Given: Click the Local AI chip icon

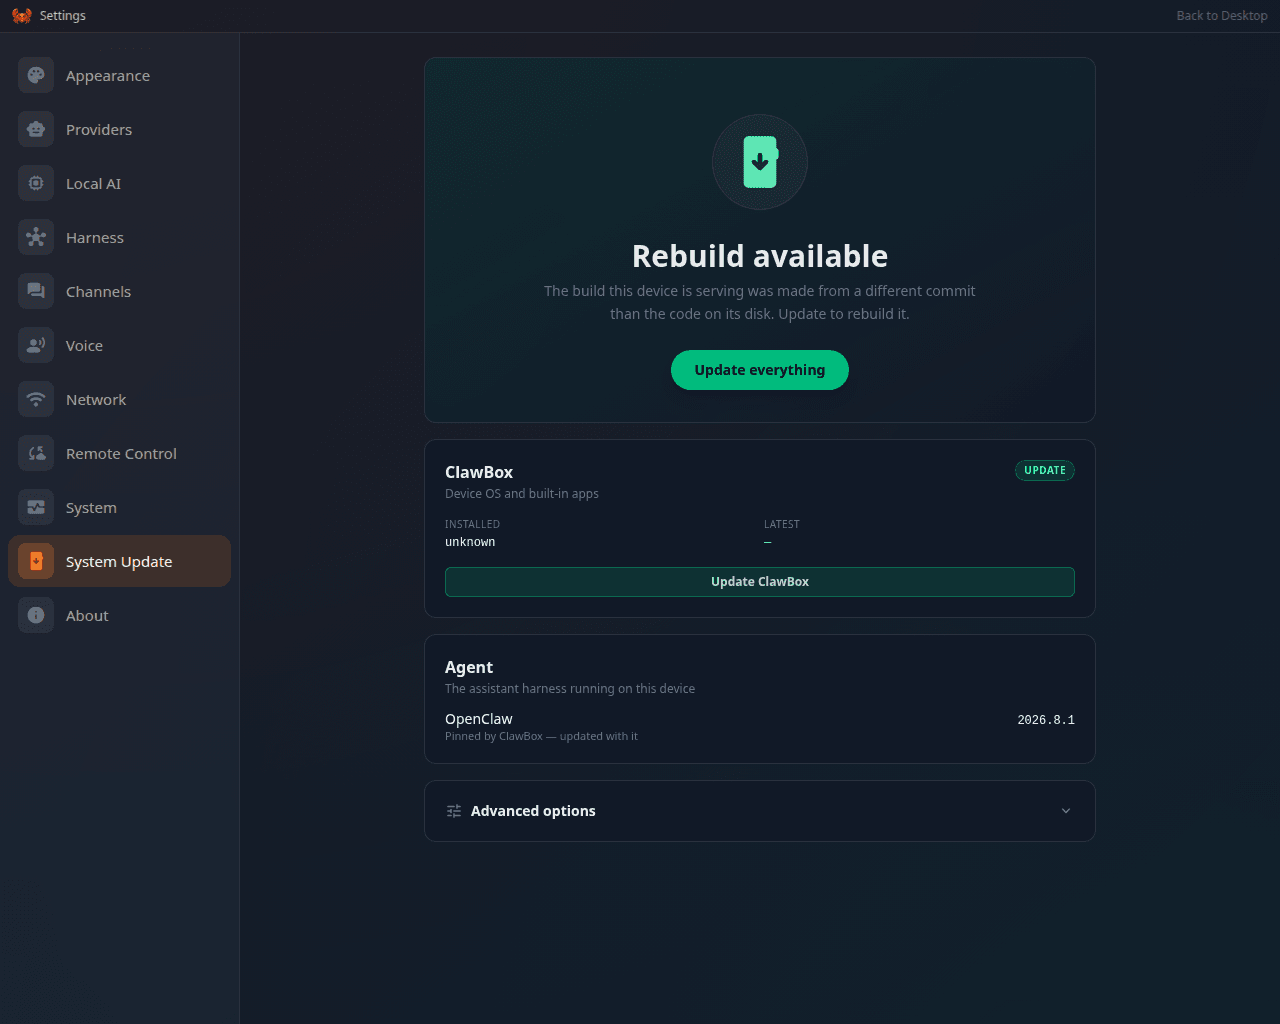Looking at the screenshot, I should [x=36, y=183].
